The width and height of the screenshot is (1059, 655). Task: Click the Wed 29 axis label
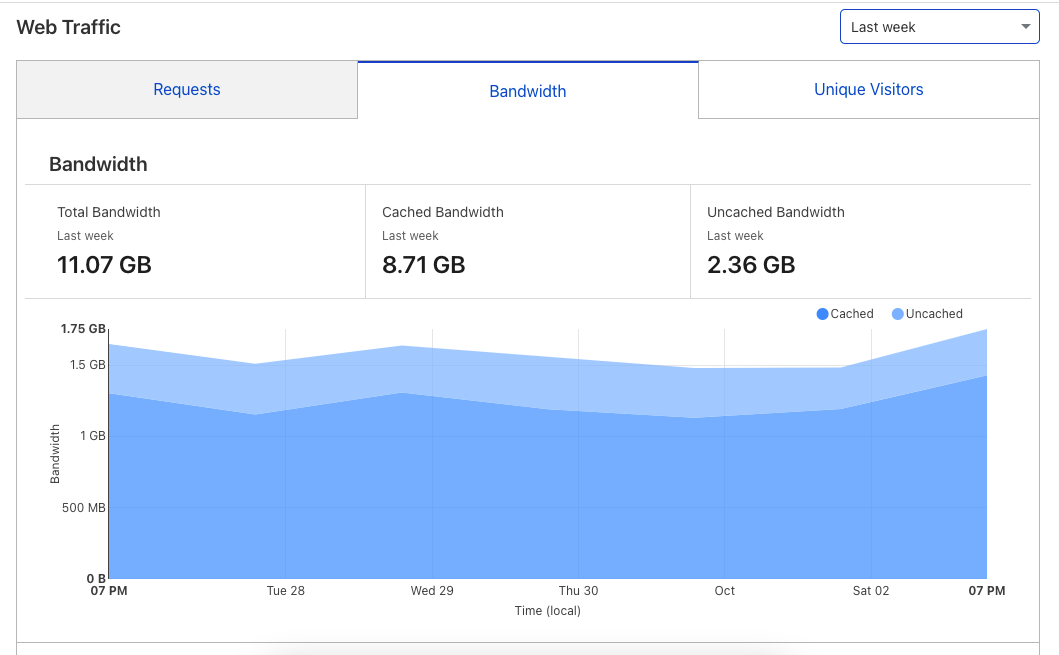[x=432, y=590]
